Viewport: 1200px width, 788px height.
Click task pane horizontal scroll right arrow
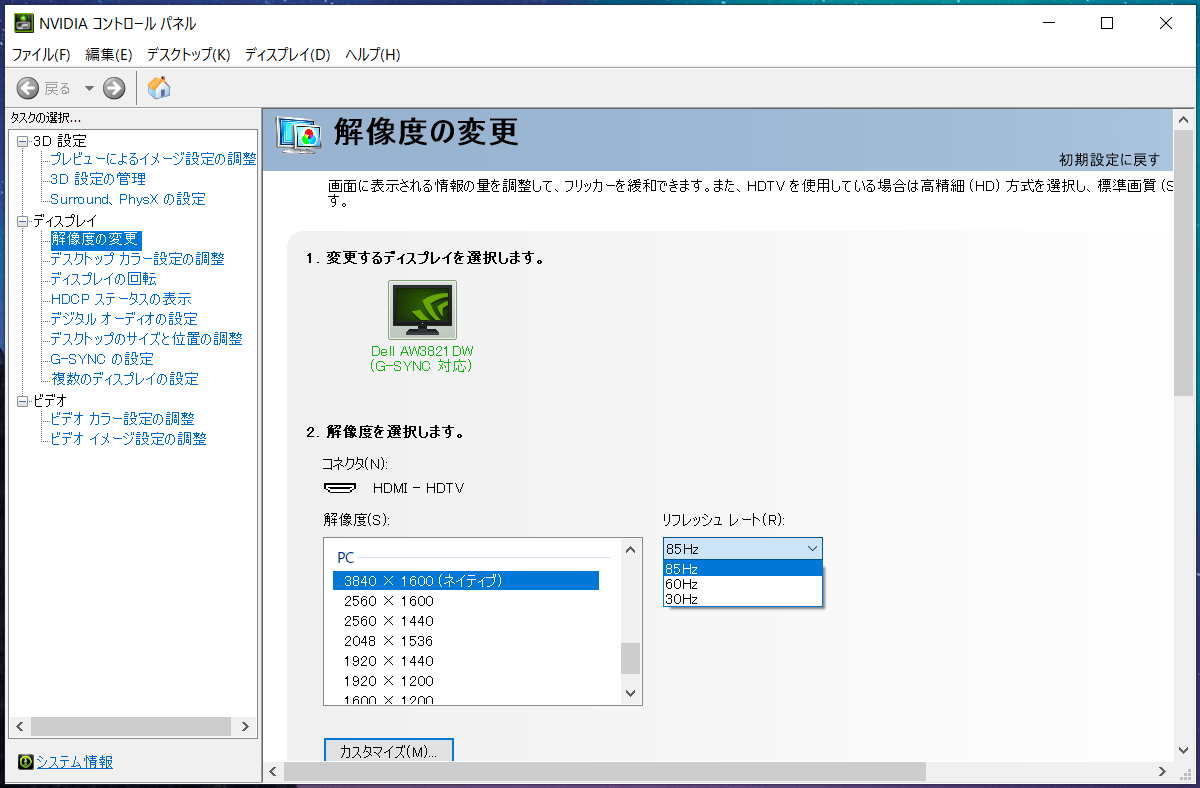pyautogui.click(x=246, y=727)
